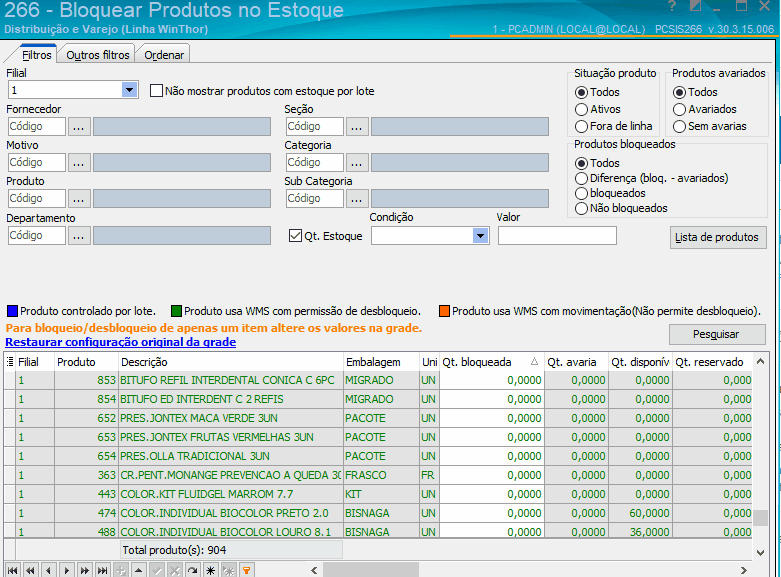Select row 'PRES.JONTEX MACA VERDE 3UN'
The image size is (781, 577).
[x=378, y=418]
